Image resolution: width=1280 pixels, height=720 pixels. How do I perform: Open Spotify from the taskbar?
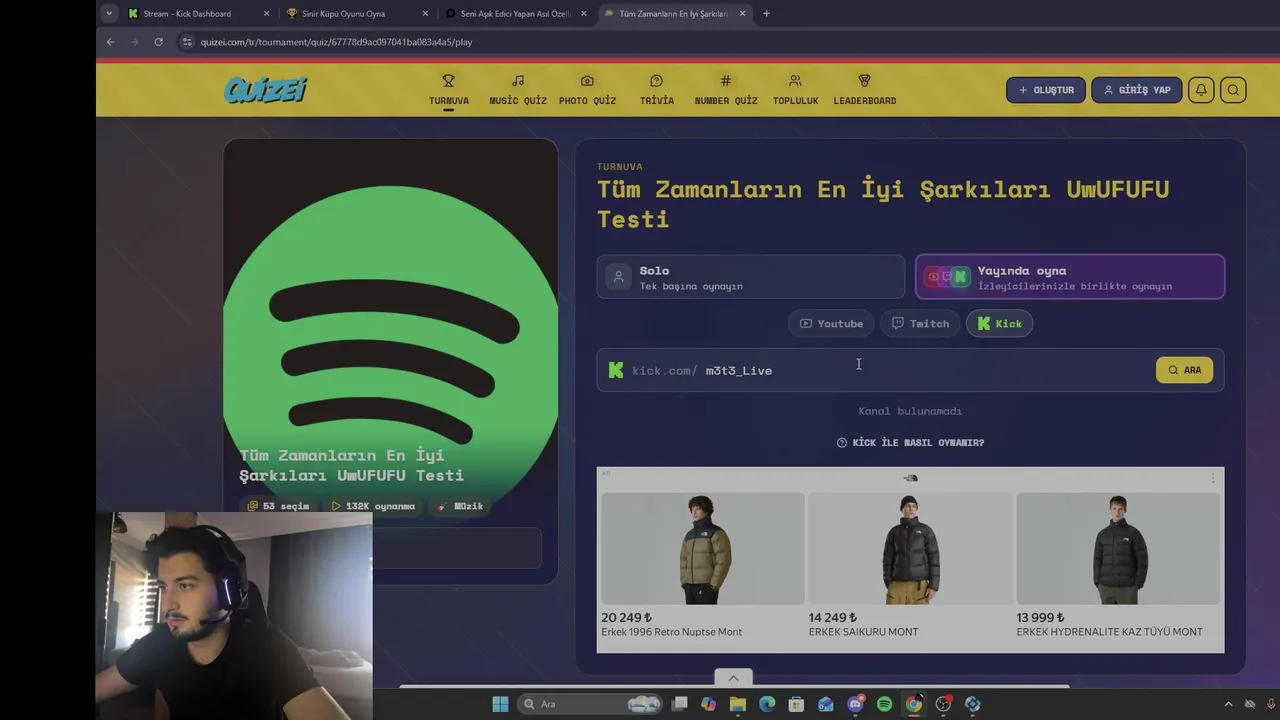pos(884,704)
